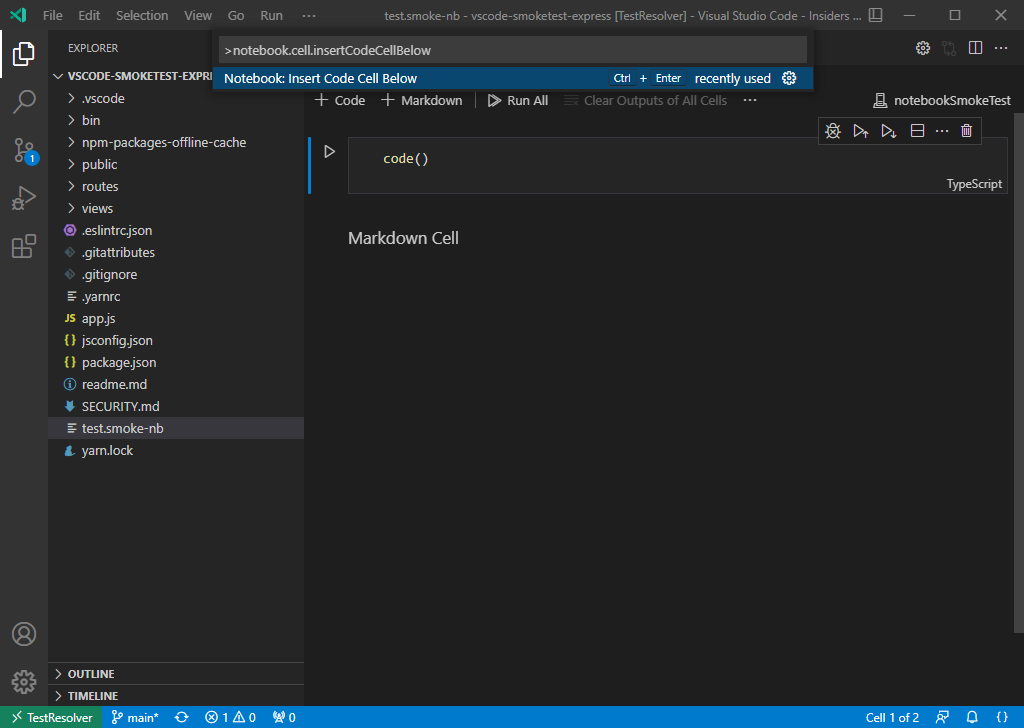Click the editor vertical scrollbar
The height and width of the screenshot is (728, 1024).
point(1019,372)
